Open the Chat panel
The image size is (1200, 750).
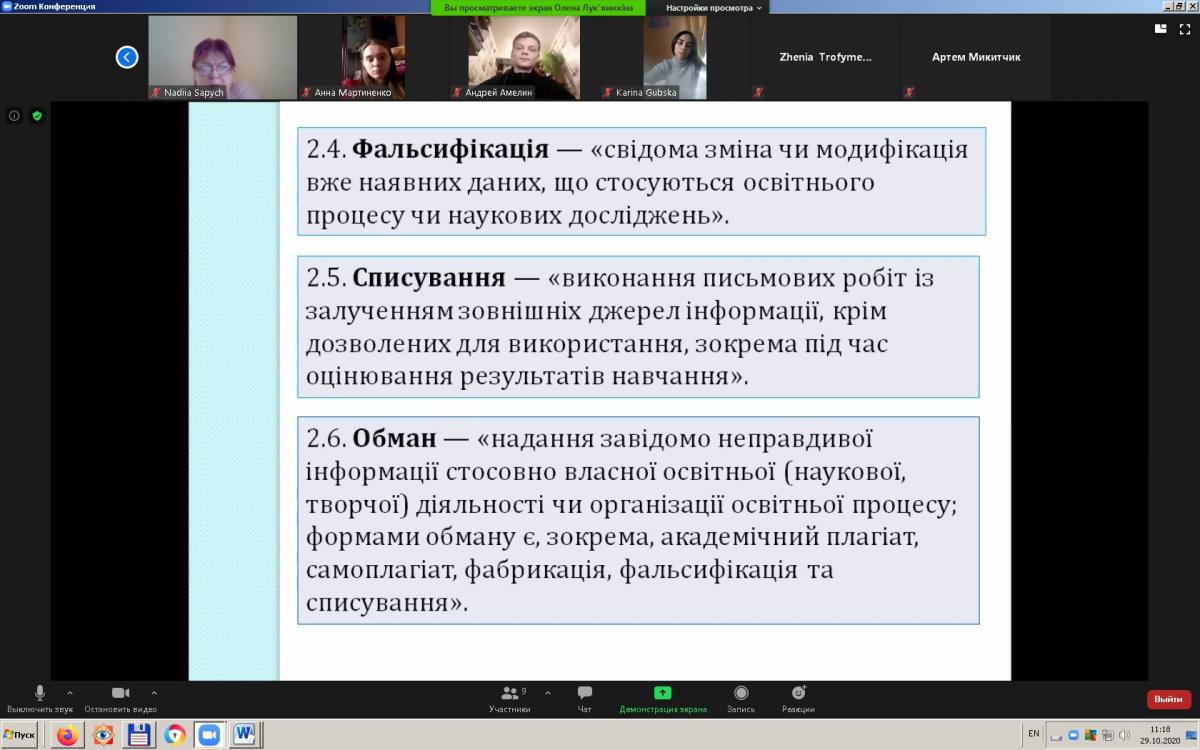585,698
